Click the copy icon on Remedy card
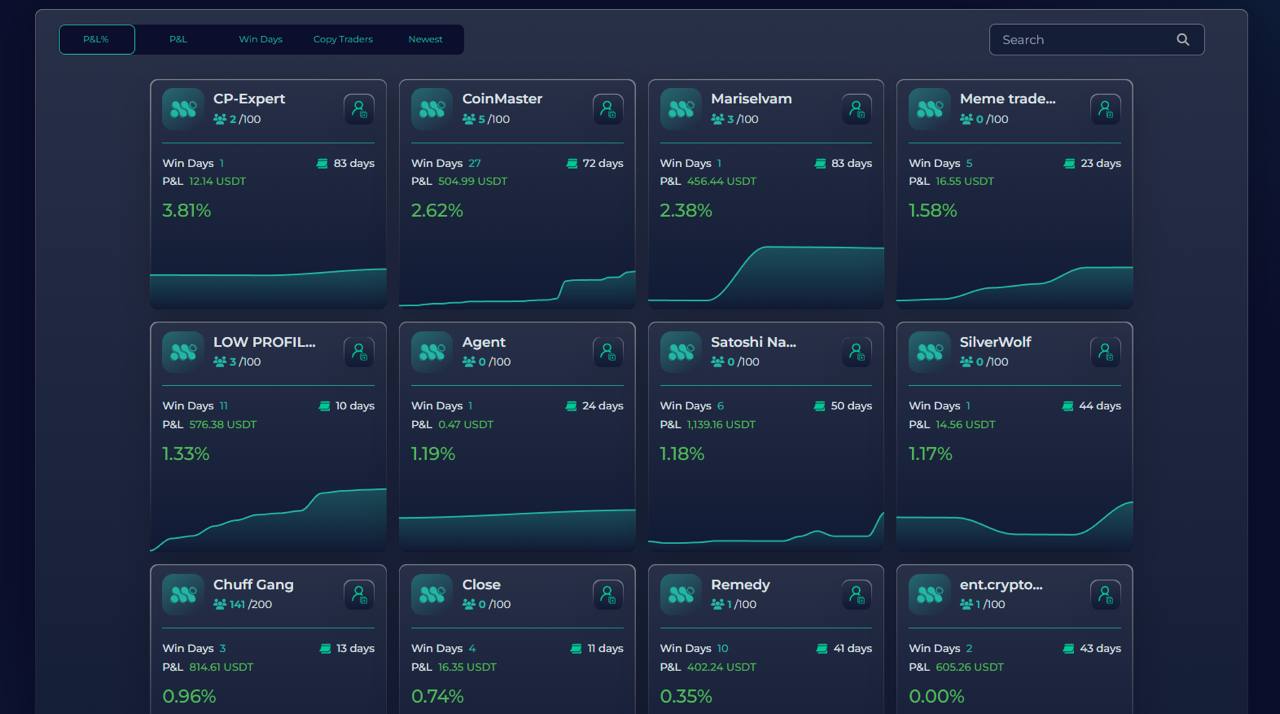The image size is (1280, 714). pyautogui.click(x=856, y=595)
